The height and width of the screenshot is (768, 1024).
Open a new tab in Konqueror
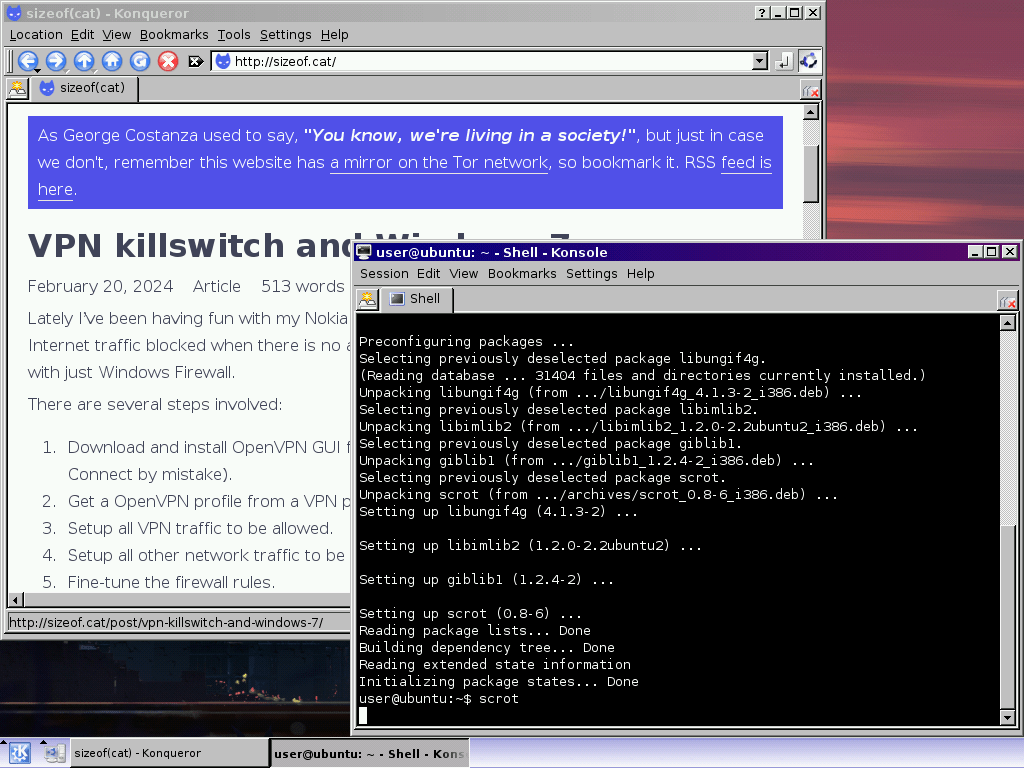pos(18,89)
